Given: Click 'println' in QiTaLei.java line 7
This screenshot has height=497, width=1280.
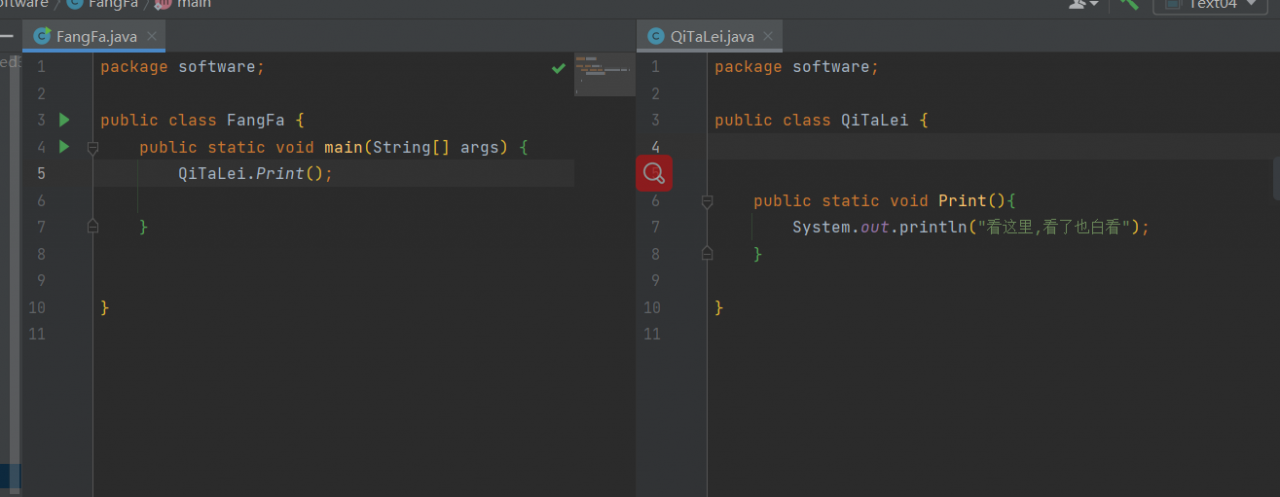Looking at the screenshot, I should point(933,228).
